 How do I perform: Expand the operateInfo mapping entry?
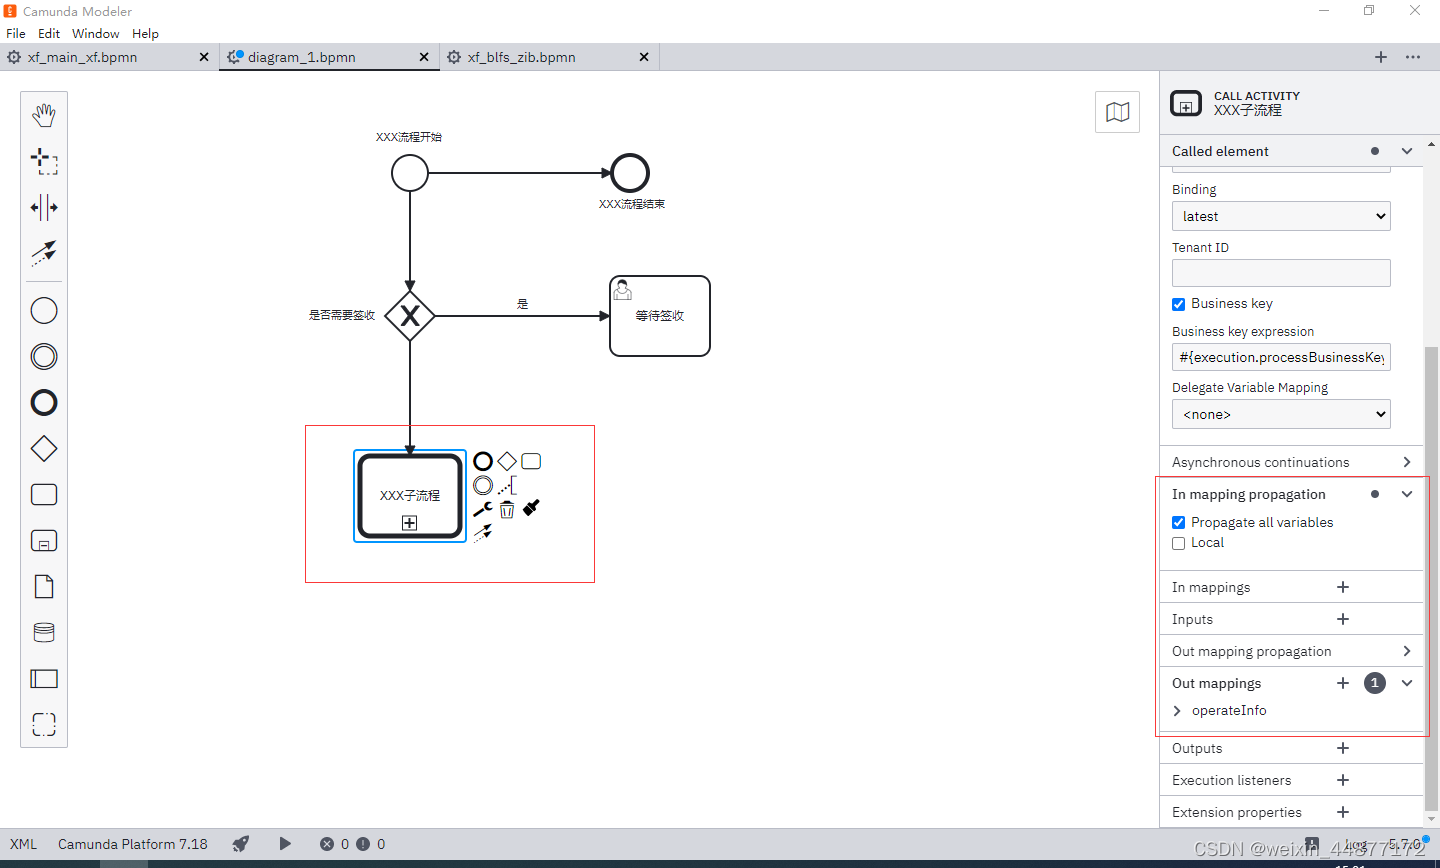point(1177,711)
